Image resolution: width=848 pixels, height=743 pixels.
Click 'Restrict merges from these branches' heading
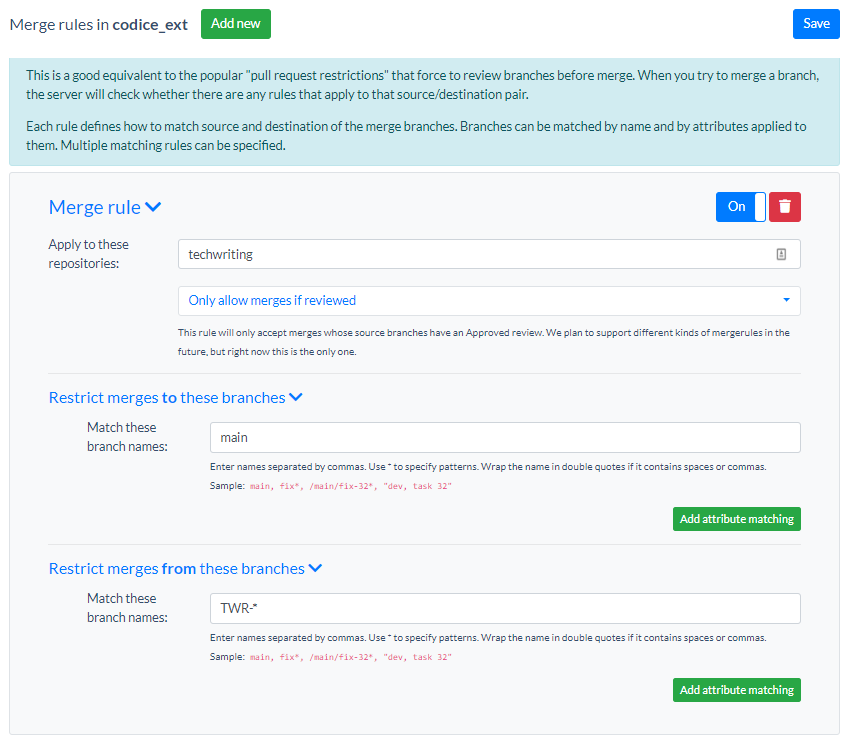pyautogui.click(x=176, y=569)
